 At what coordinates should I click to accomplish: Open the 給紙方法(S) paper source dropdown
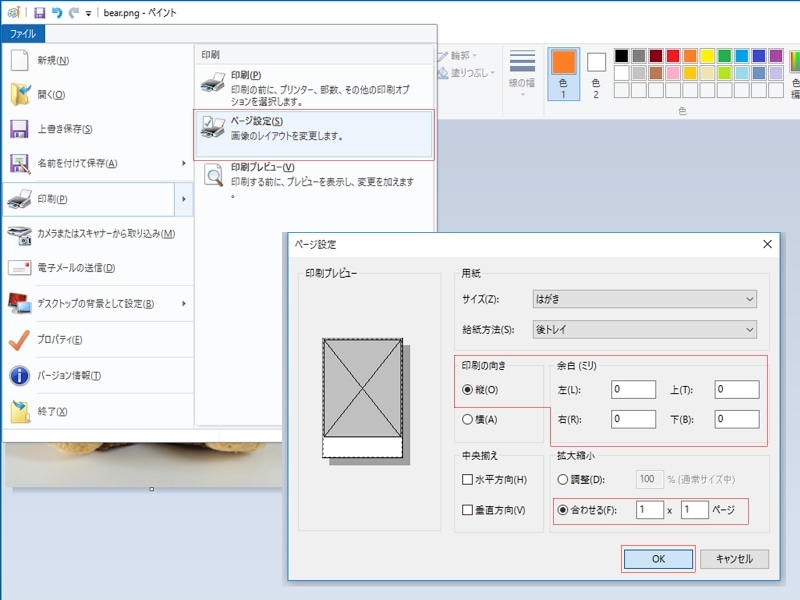(x=642, y=330)
